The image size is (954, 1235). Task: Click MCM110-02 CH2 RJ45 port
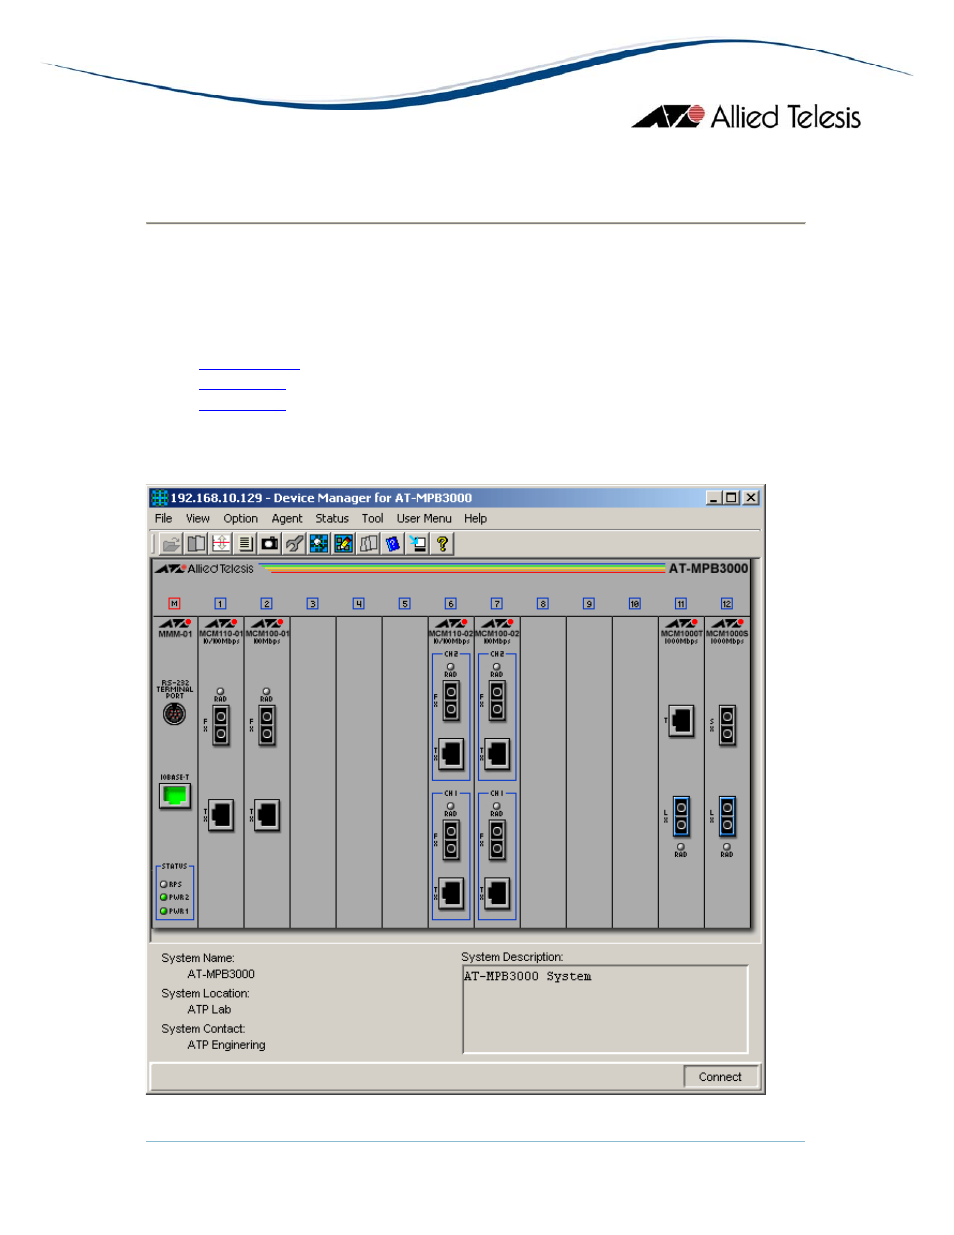click(x=451, y=753)
